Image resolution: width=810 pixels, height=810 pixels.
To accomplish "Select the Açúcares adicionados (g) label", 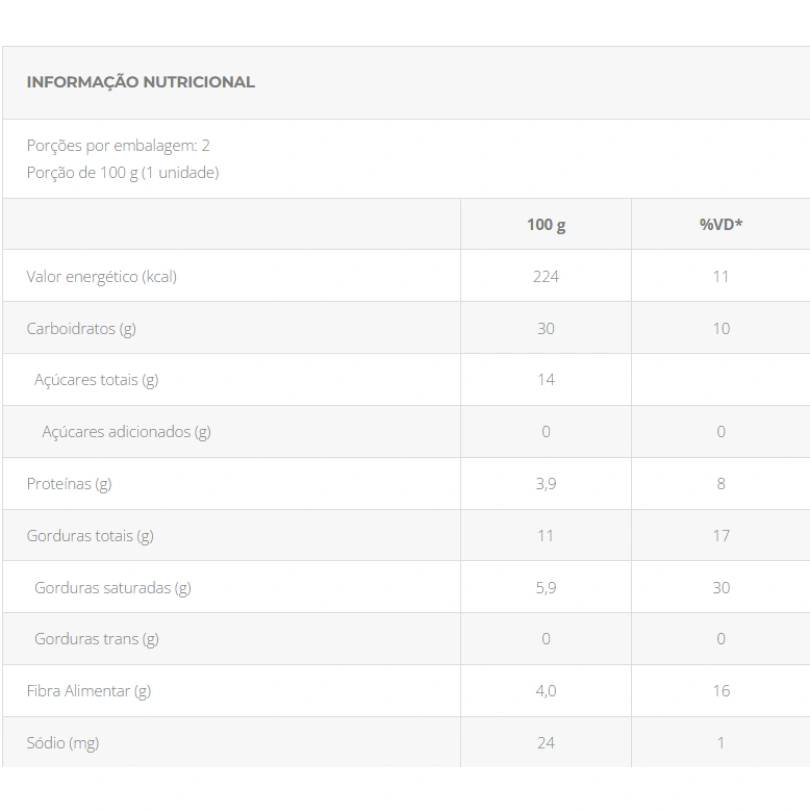I will [x=127, y=432].
